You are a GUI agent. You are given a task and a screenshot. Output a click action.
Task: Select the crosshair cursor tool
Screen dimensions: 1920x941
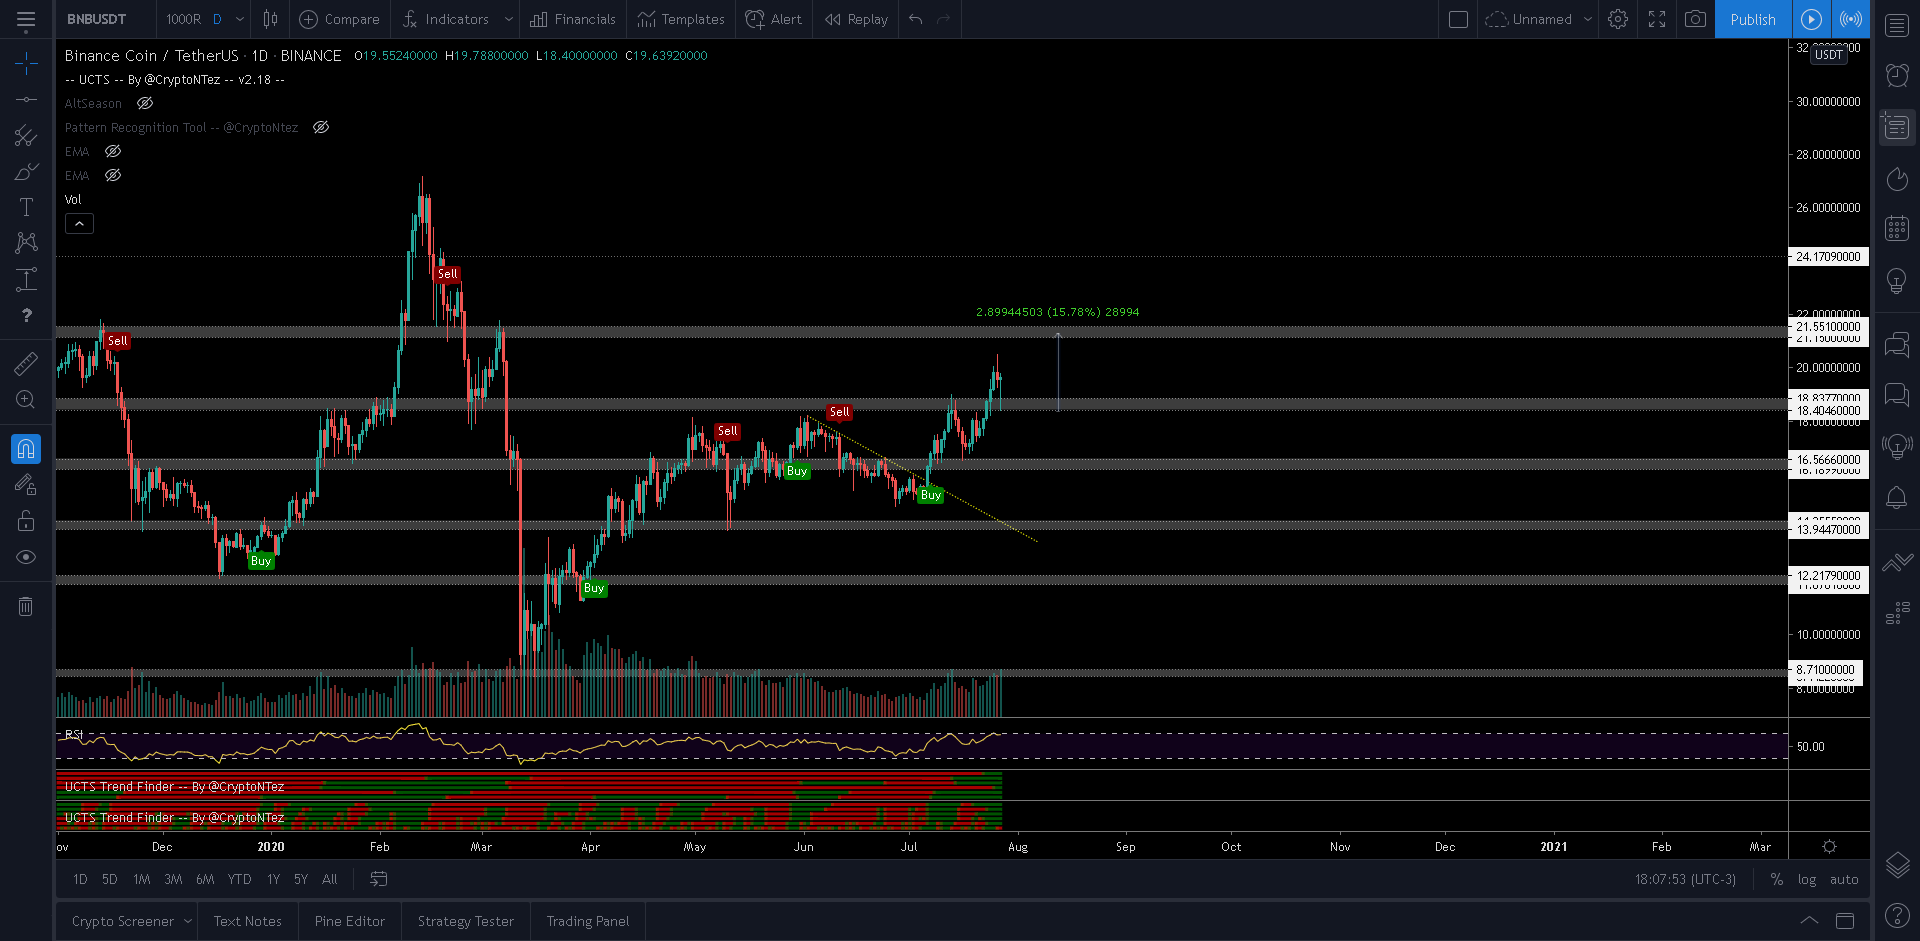click(26, 64)
